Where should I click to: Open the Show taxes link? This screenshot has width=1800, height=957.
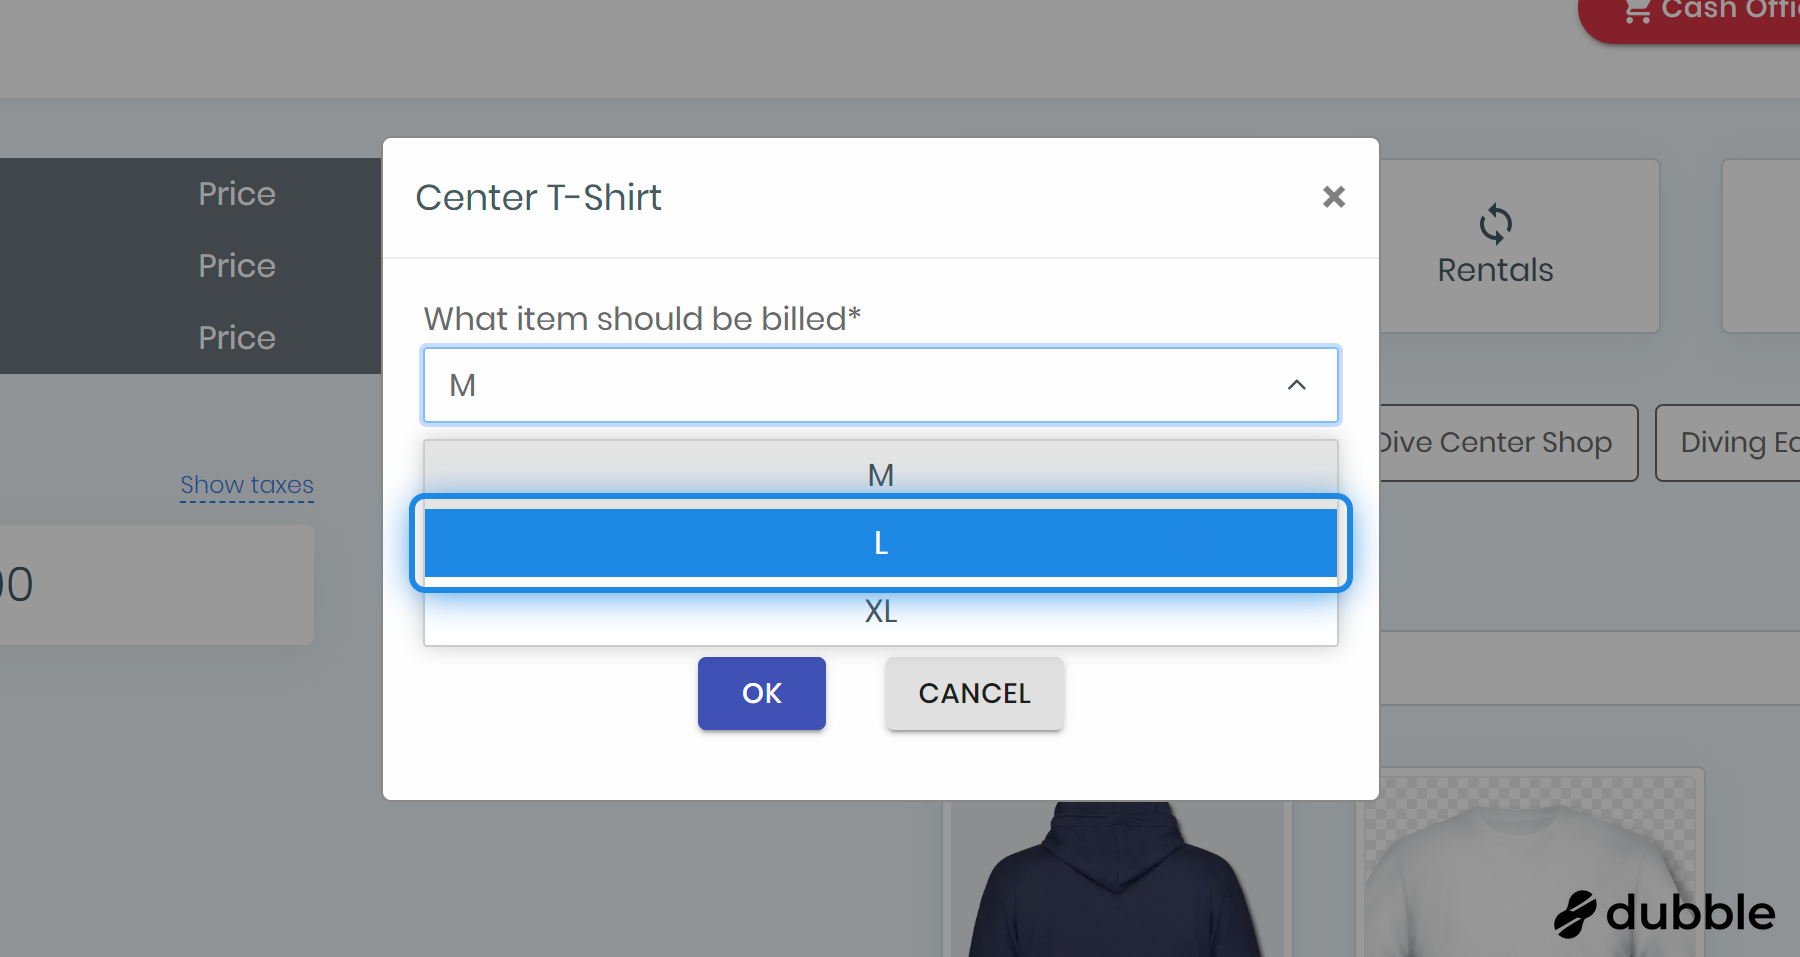tap(247, 485)
